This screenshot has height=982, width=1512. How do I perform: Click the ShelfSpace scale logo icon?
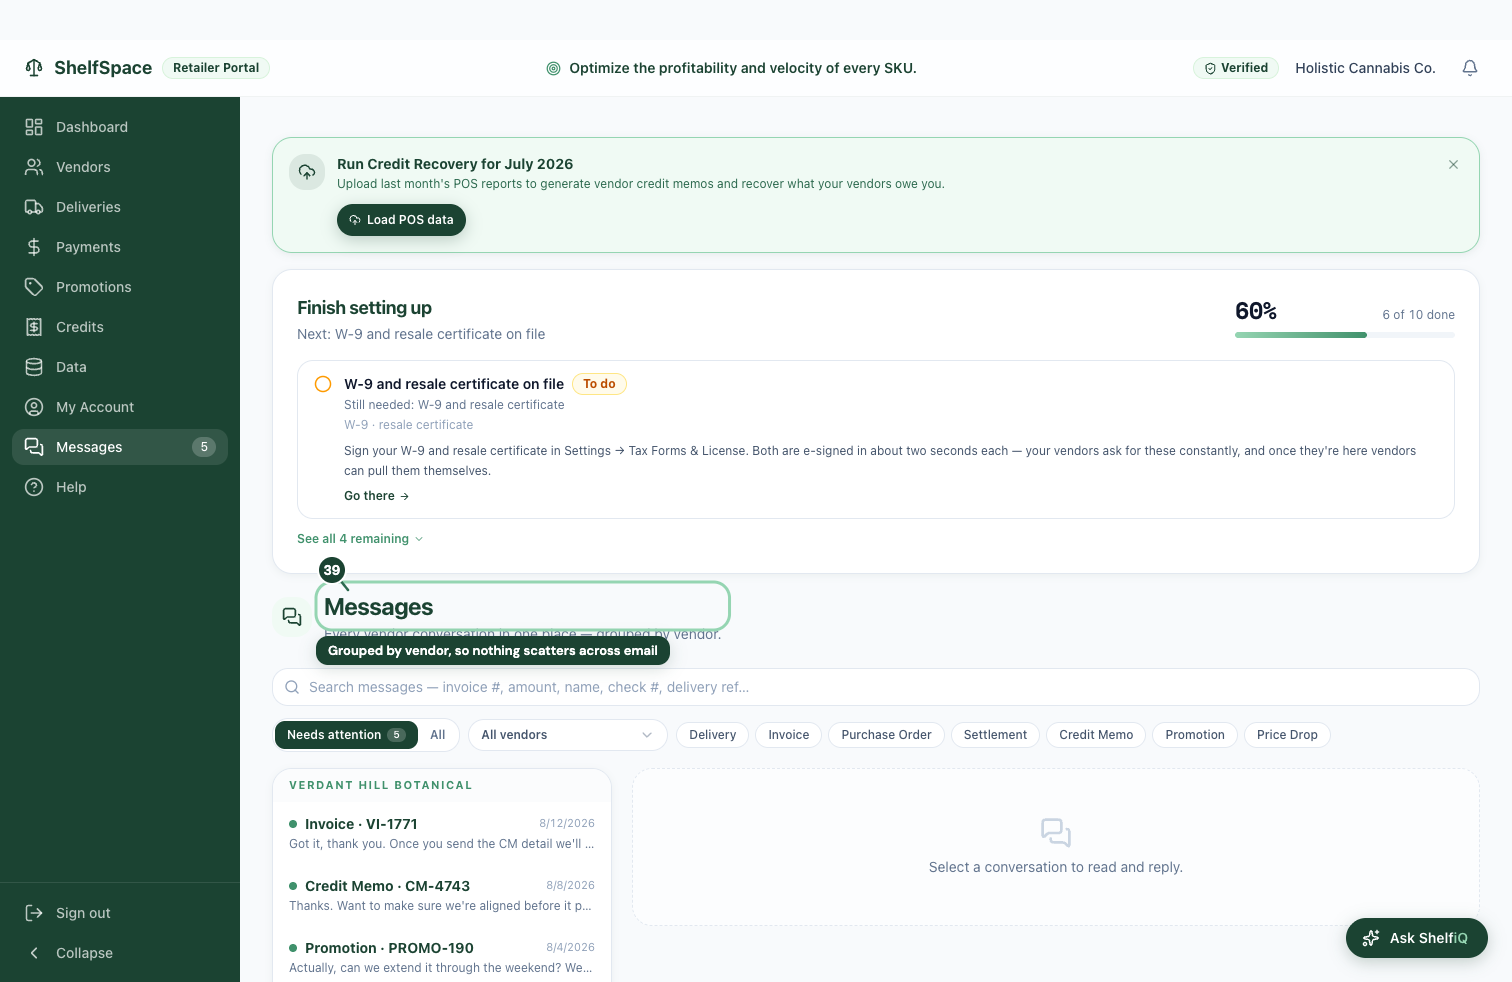point(34,67)
